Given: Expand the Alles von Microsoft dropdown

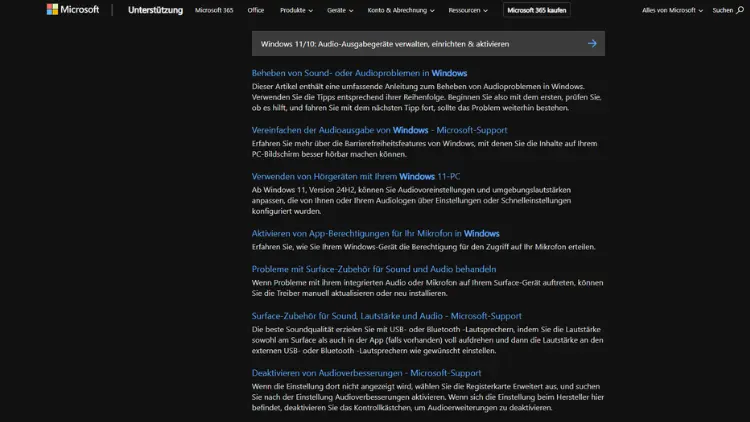Looking at the screenshot, I should 672,10.
